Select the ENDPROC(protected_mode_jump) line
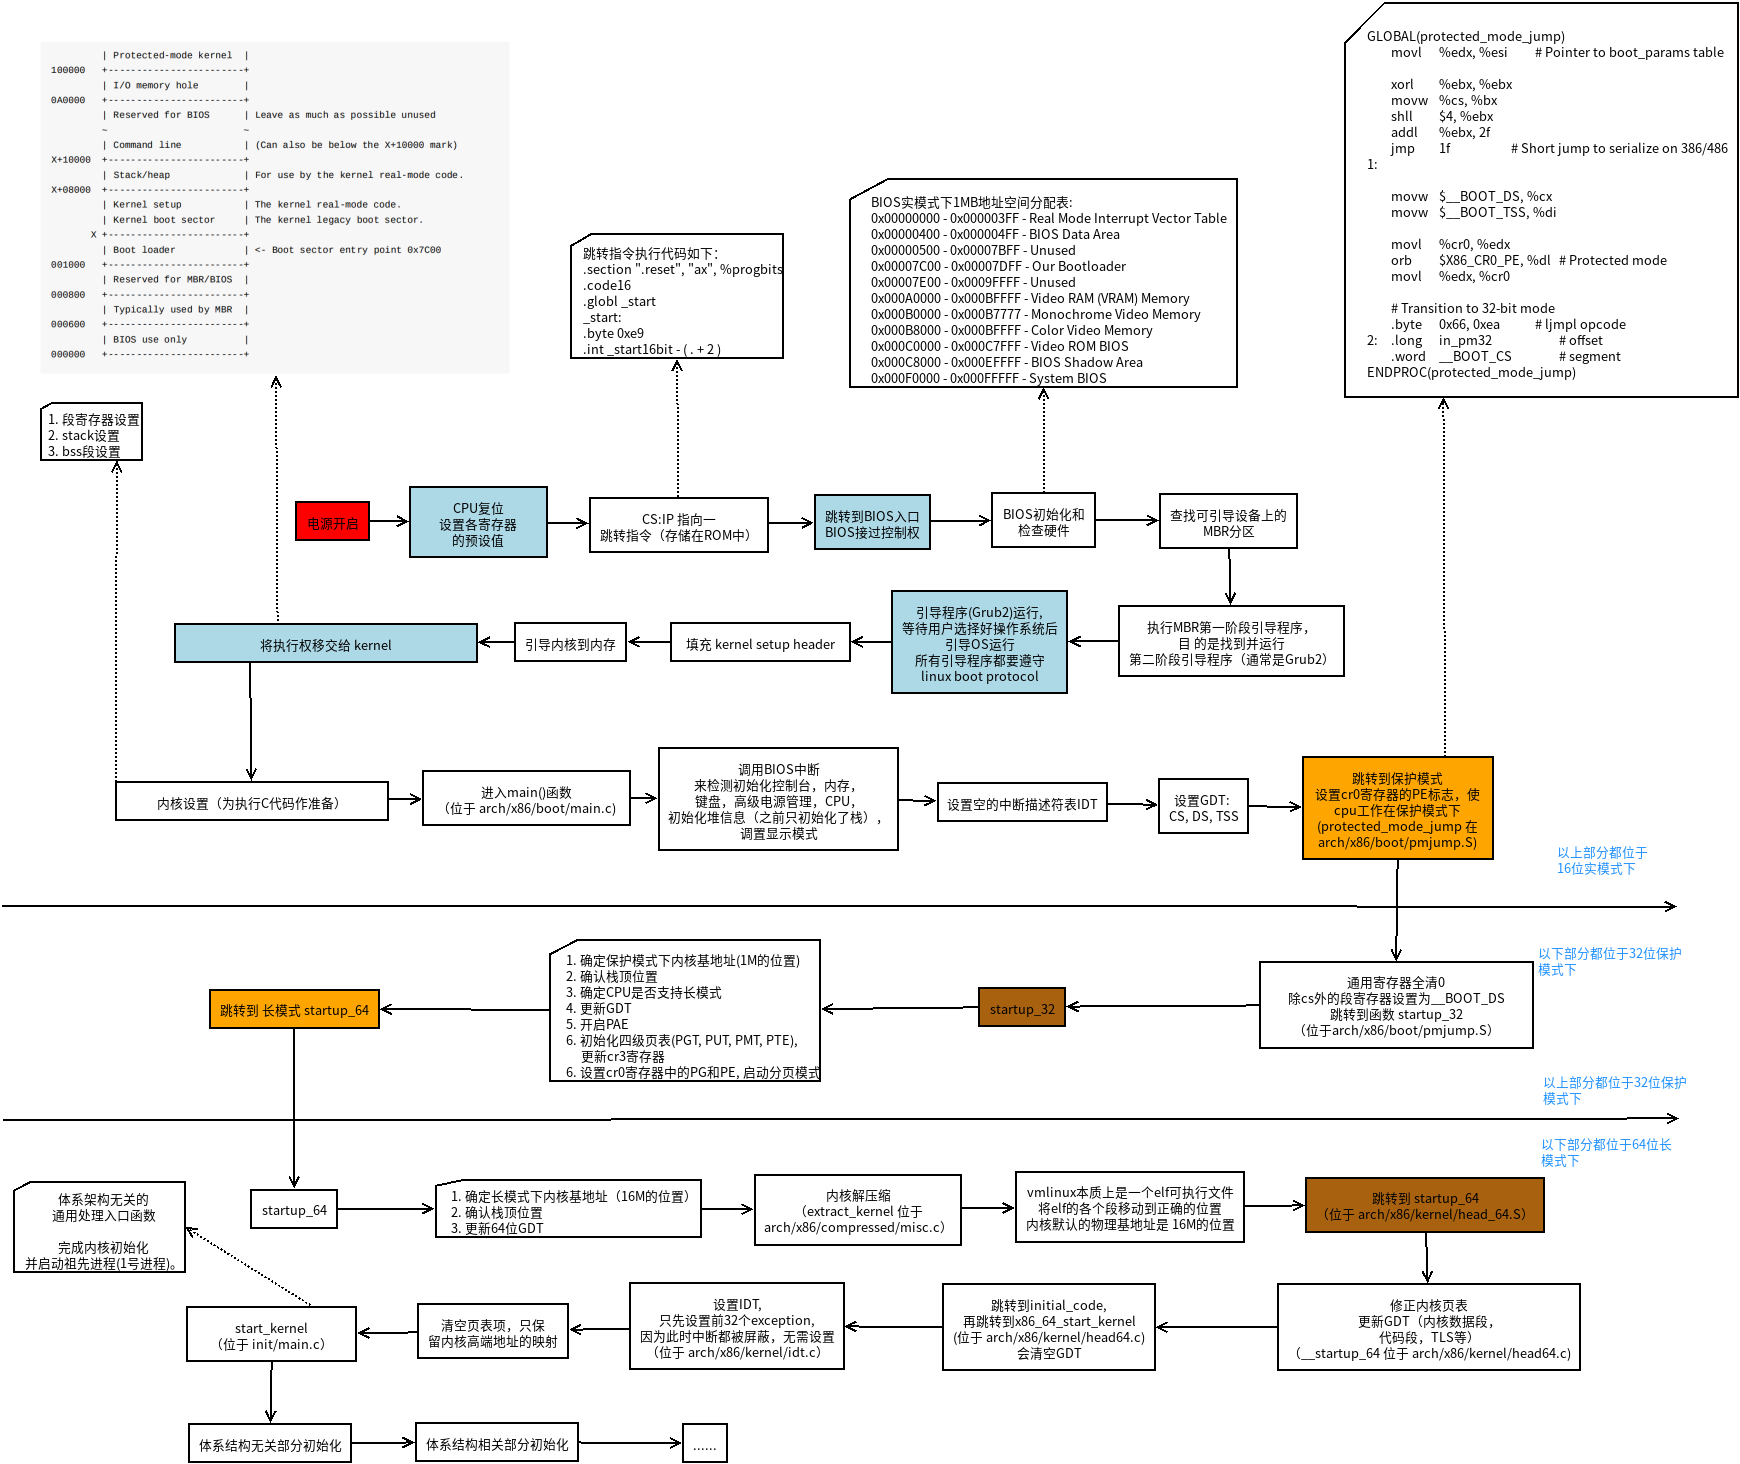The image size is (1740, 1464). pyautogui.click(x=1471, y=372)
